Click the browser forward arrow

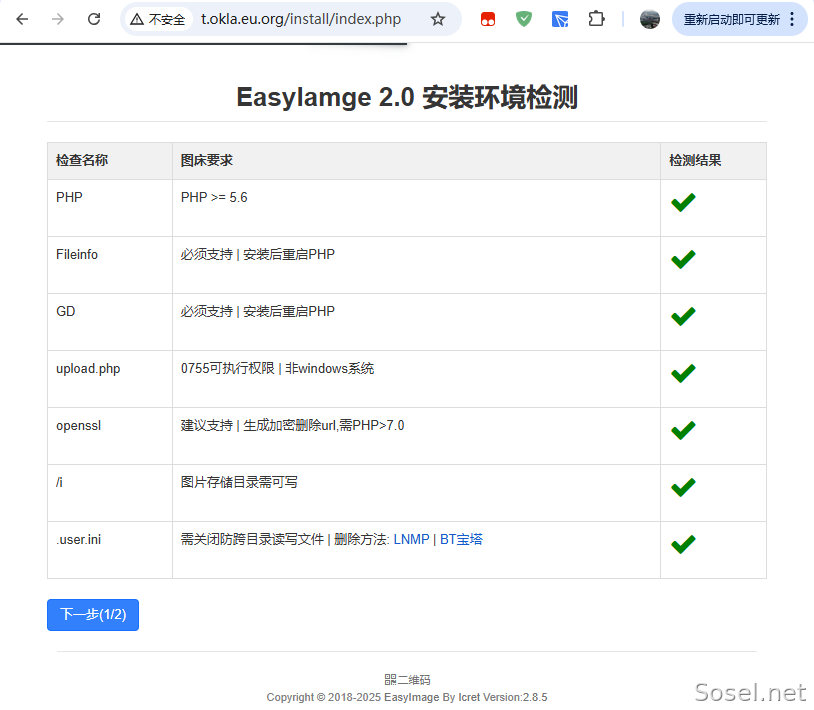point(58,19)
